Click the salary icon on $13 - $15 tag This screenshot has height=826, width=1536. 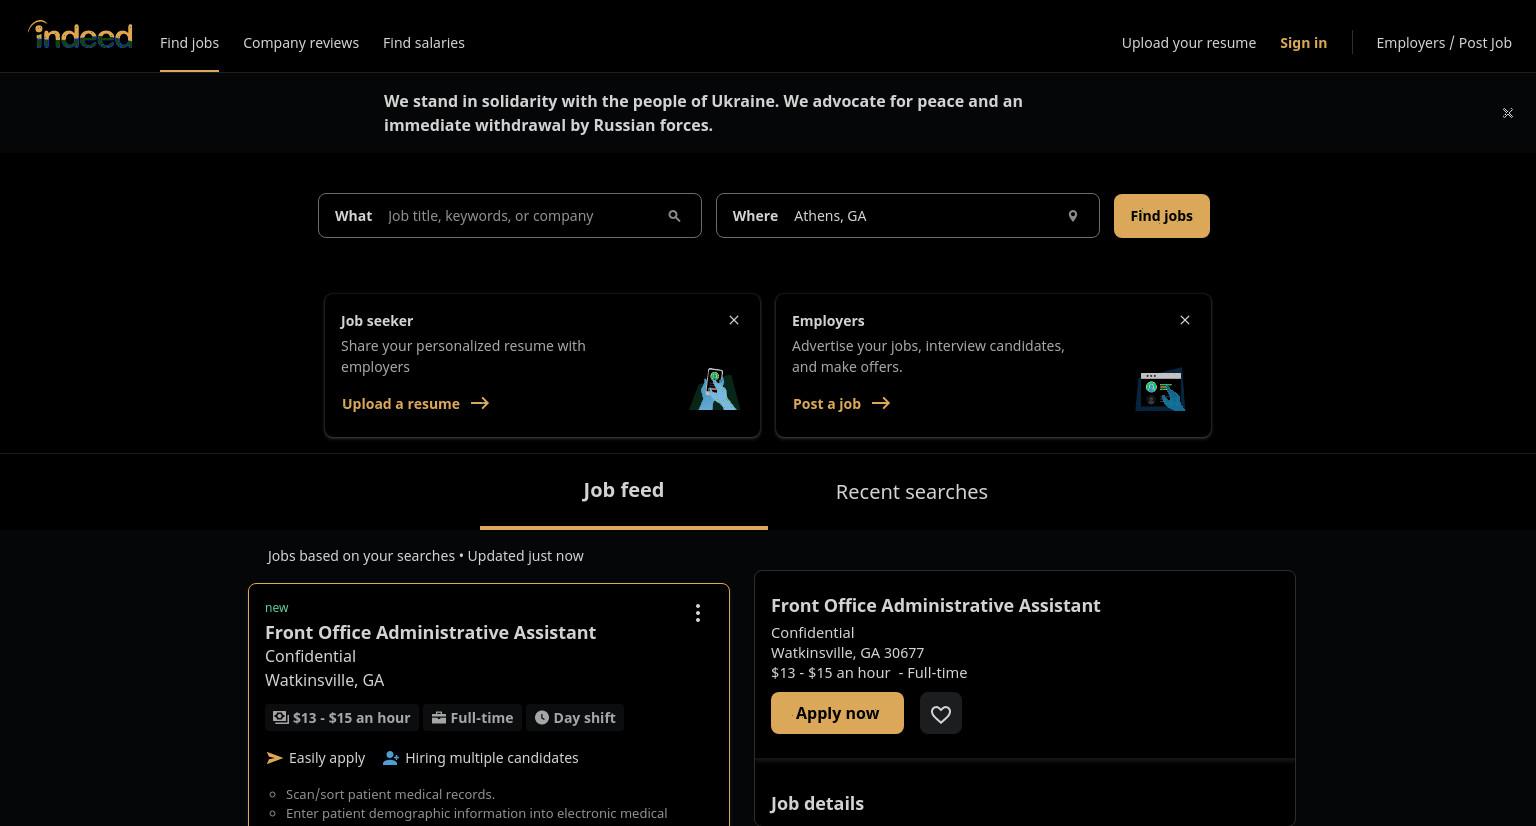[281, 717]
